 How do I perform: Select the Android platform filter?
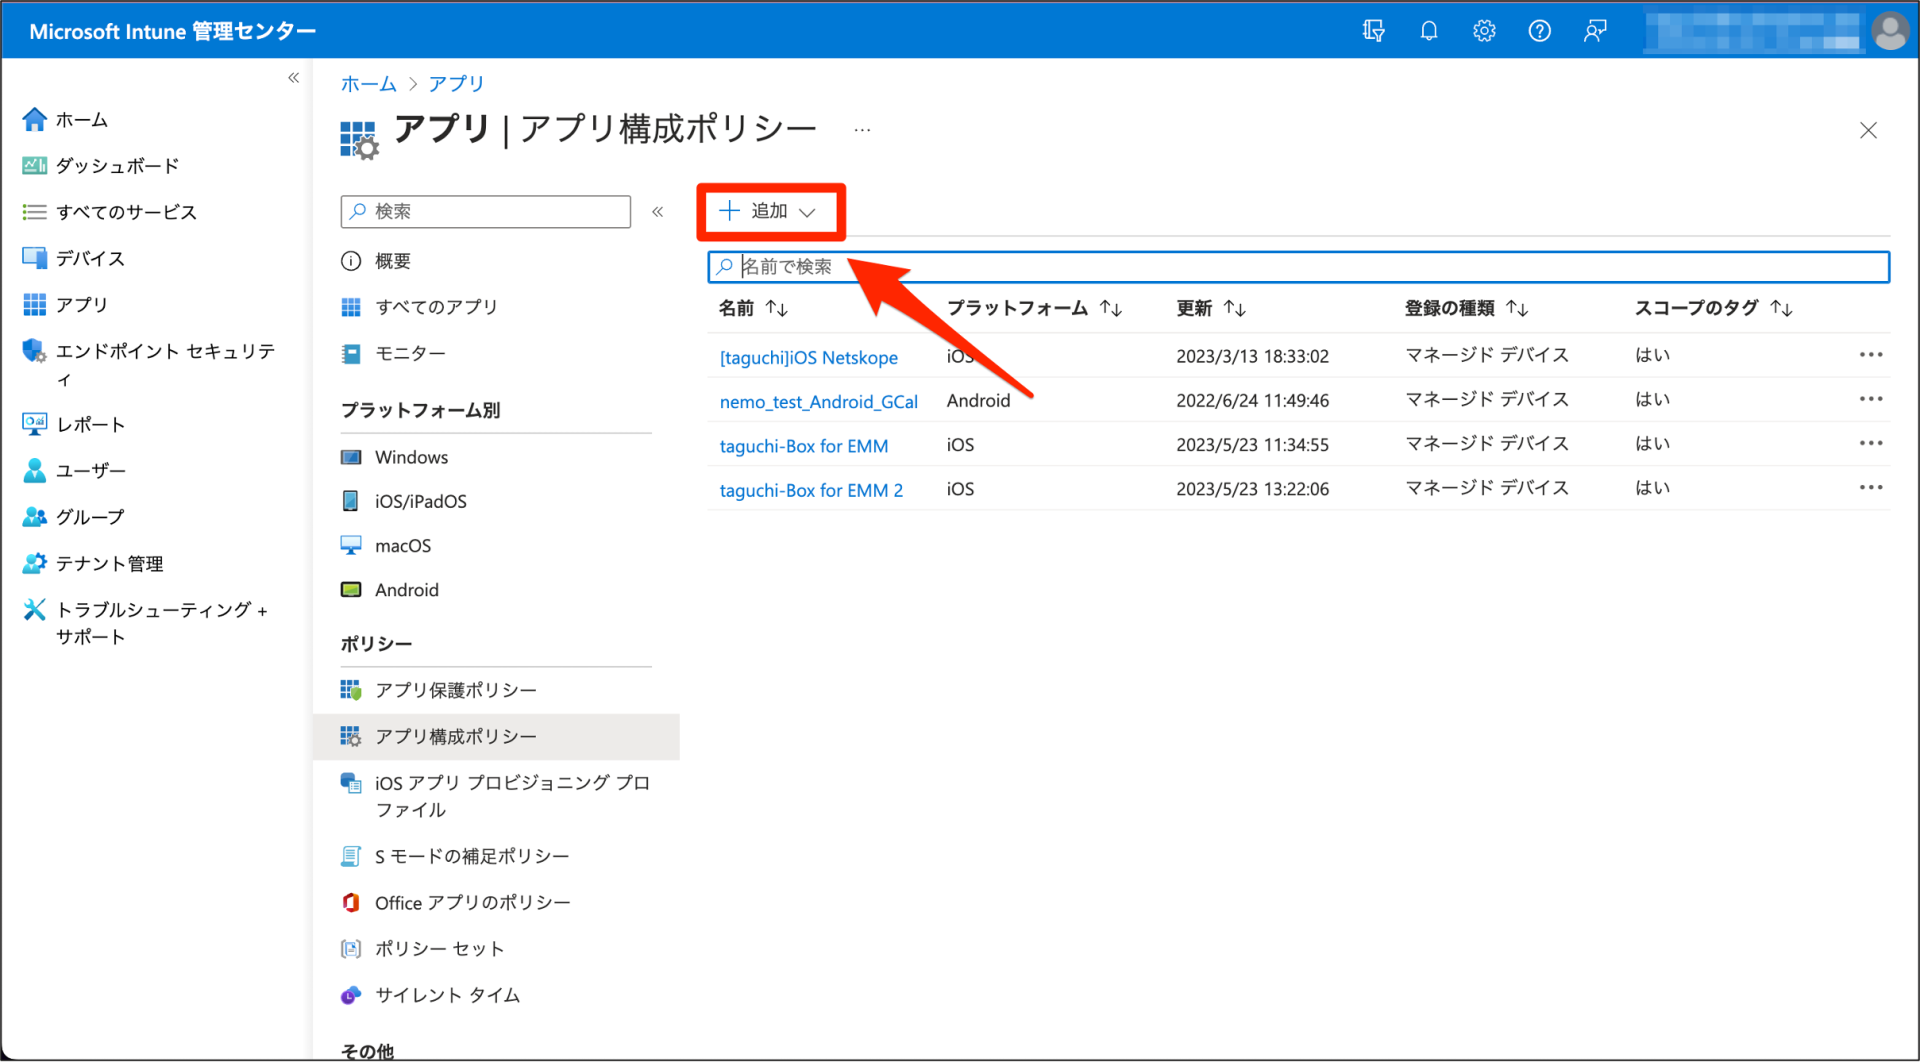coord(405,589)
